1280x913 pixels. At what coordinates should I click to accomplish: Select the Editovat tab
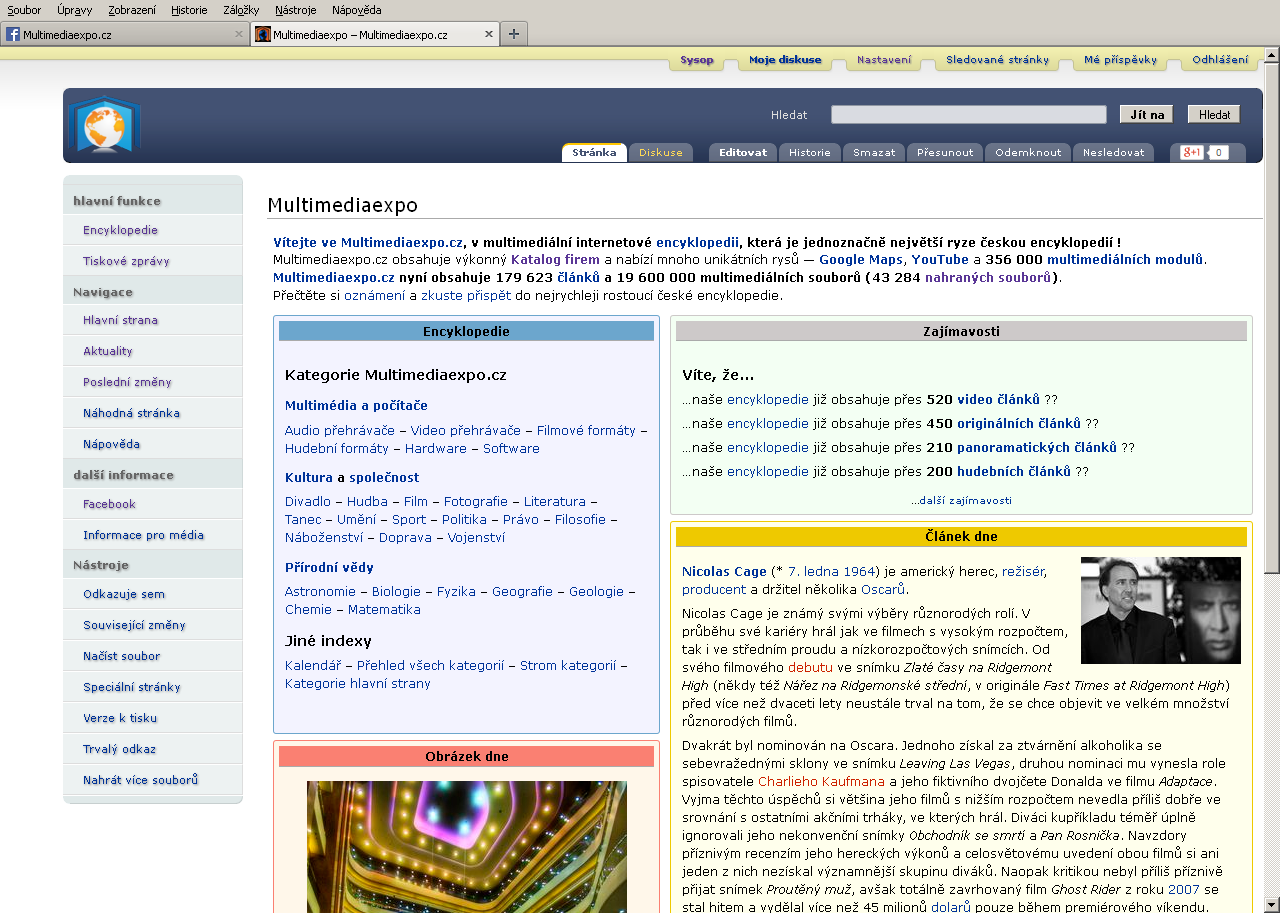742,153
